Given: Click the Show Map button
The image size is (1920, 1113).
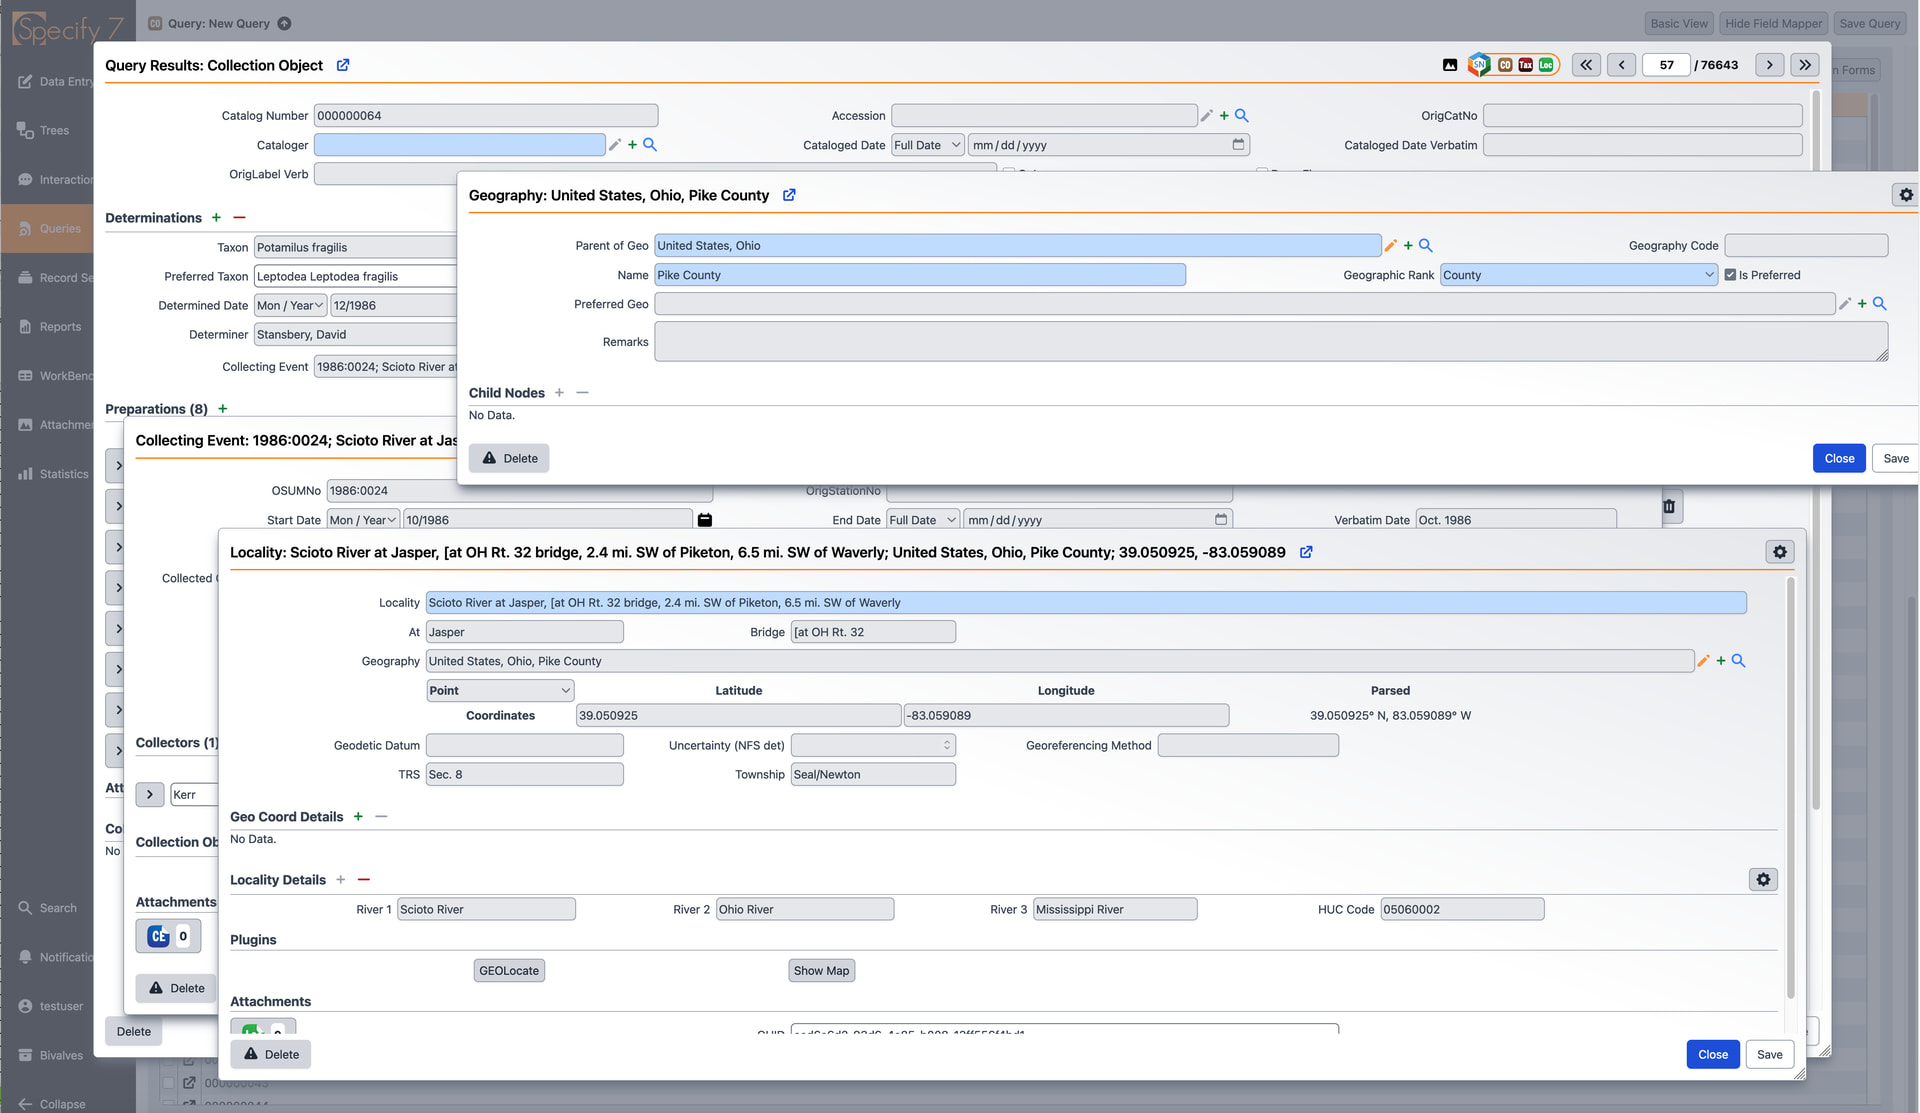Looking at the screenshot, I should point(821,971).
